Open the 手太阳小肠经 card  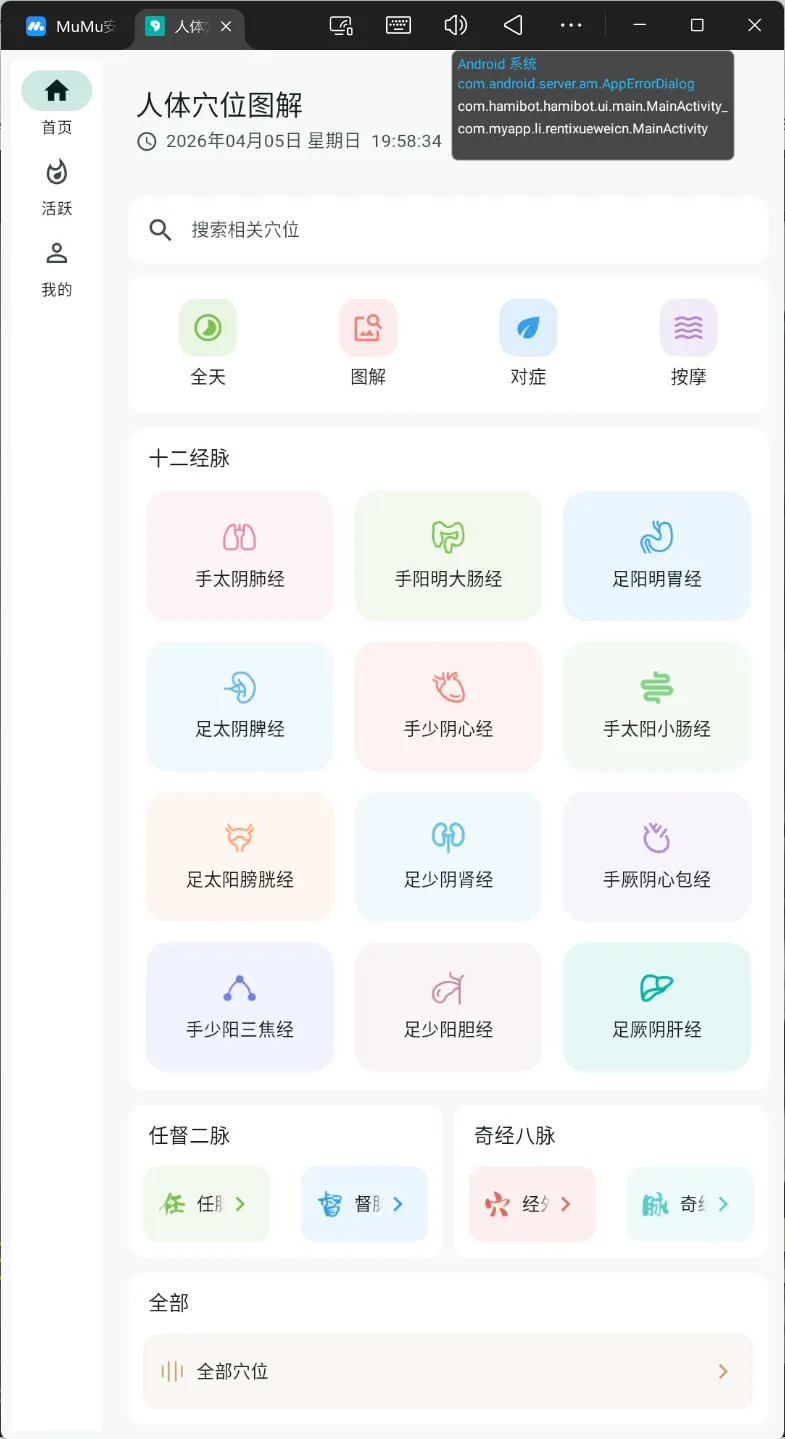(657, 706)
